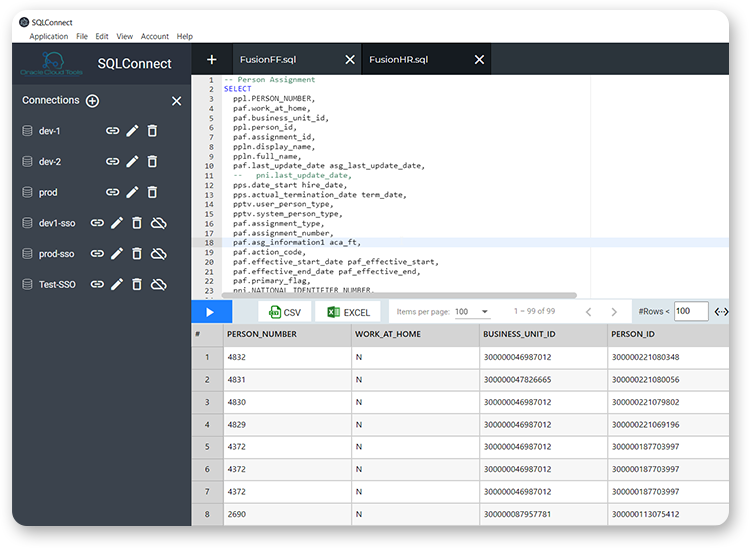
Task: Toggle cloud-off icon for Test-SSO
Action: 159,284
